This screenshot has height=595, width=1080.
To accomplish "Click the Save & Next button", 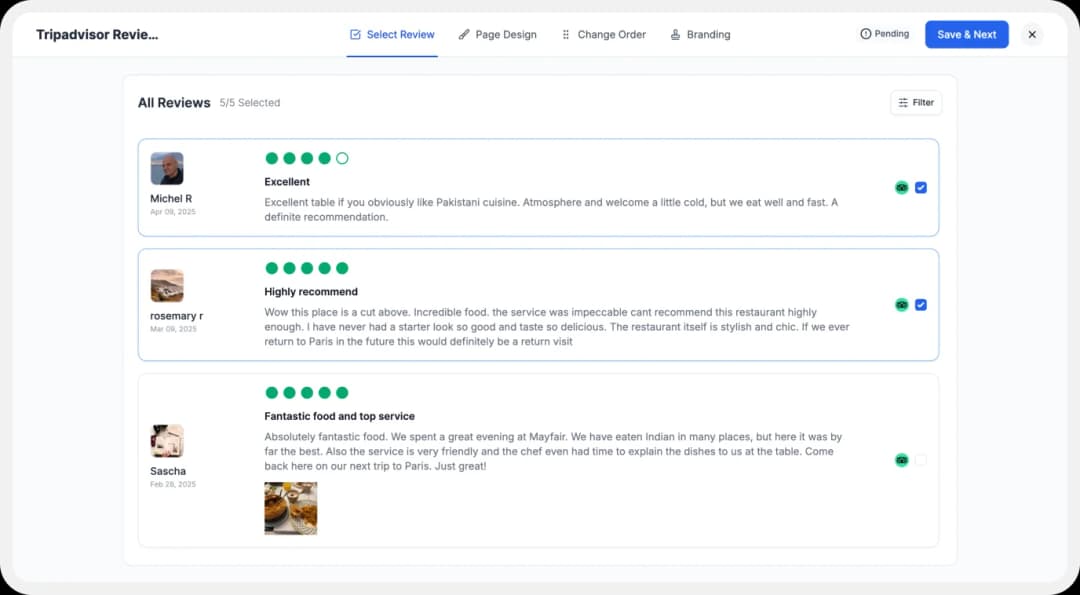I will [x=966, y=34].
